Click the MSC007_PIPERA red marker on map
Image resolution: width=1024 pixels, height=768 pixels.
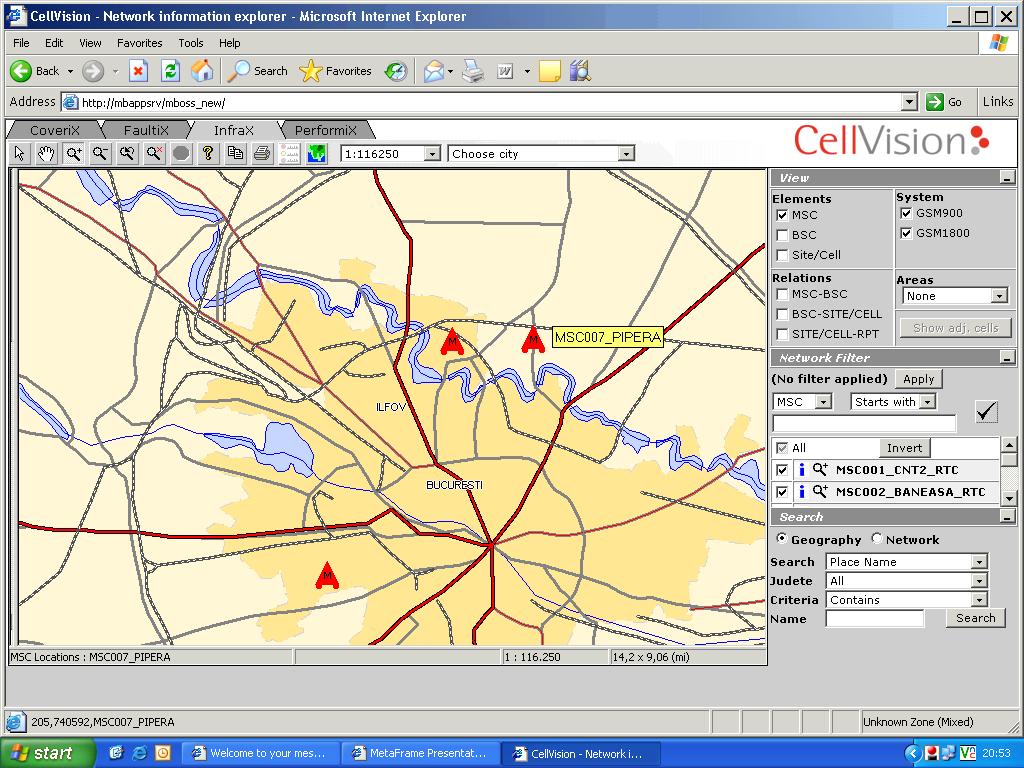[533, 339]
